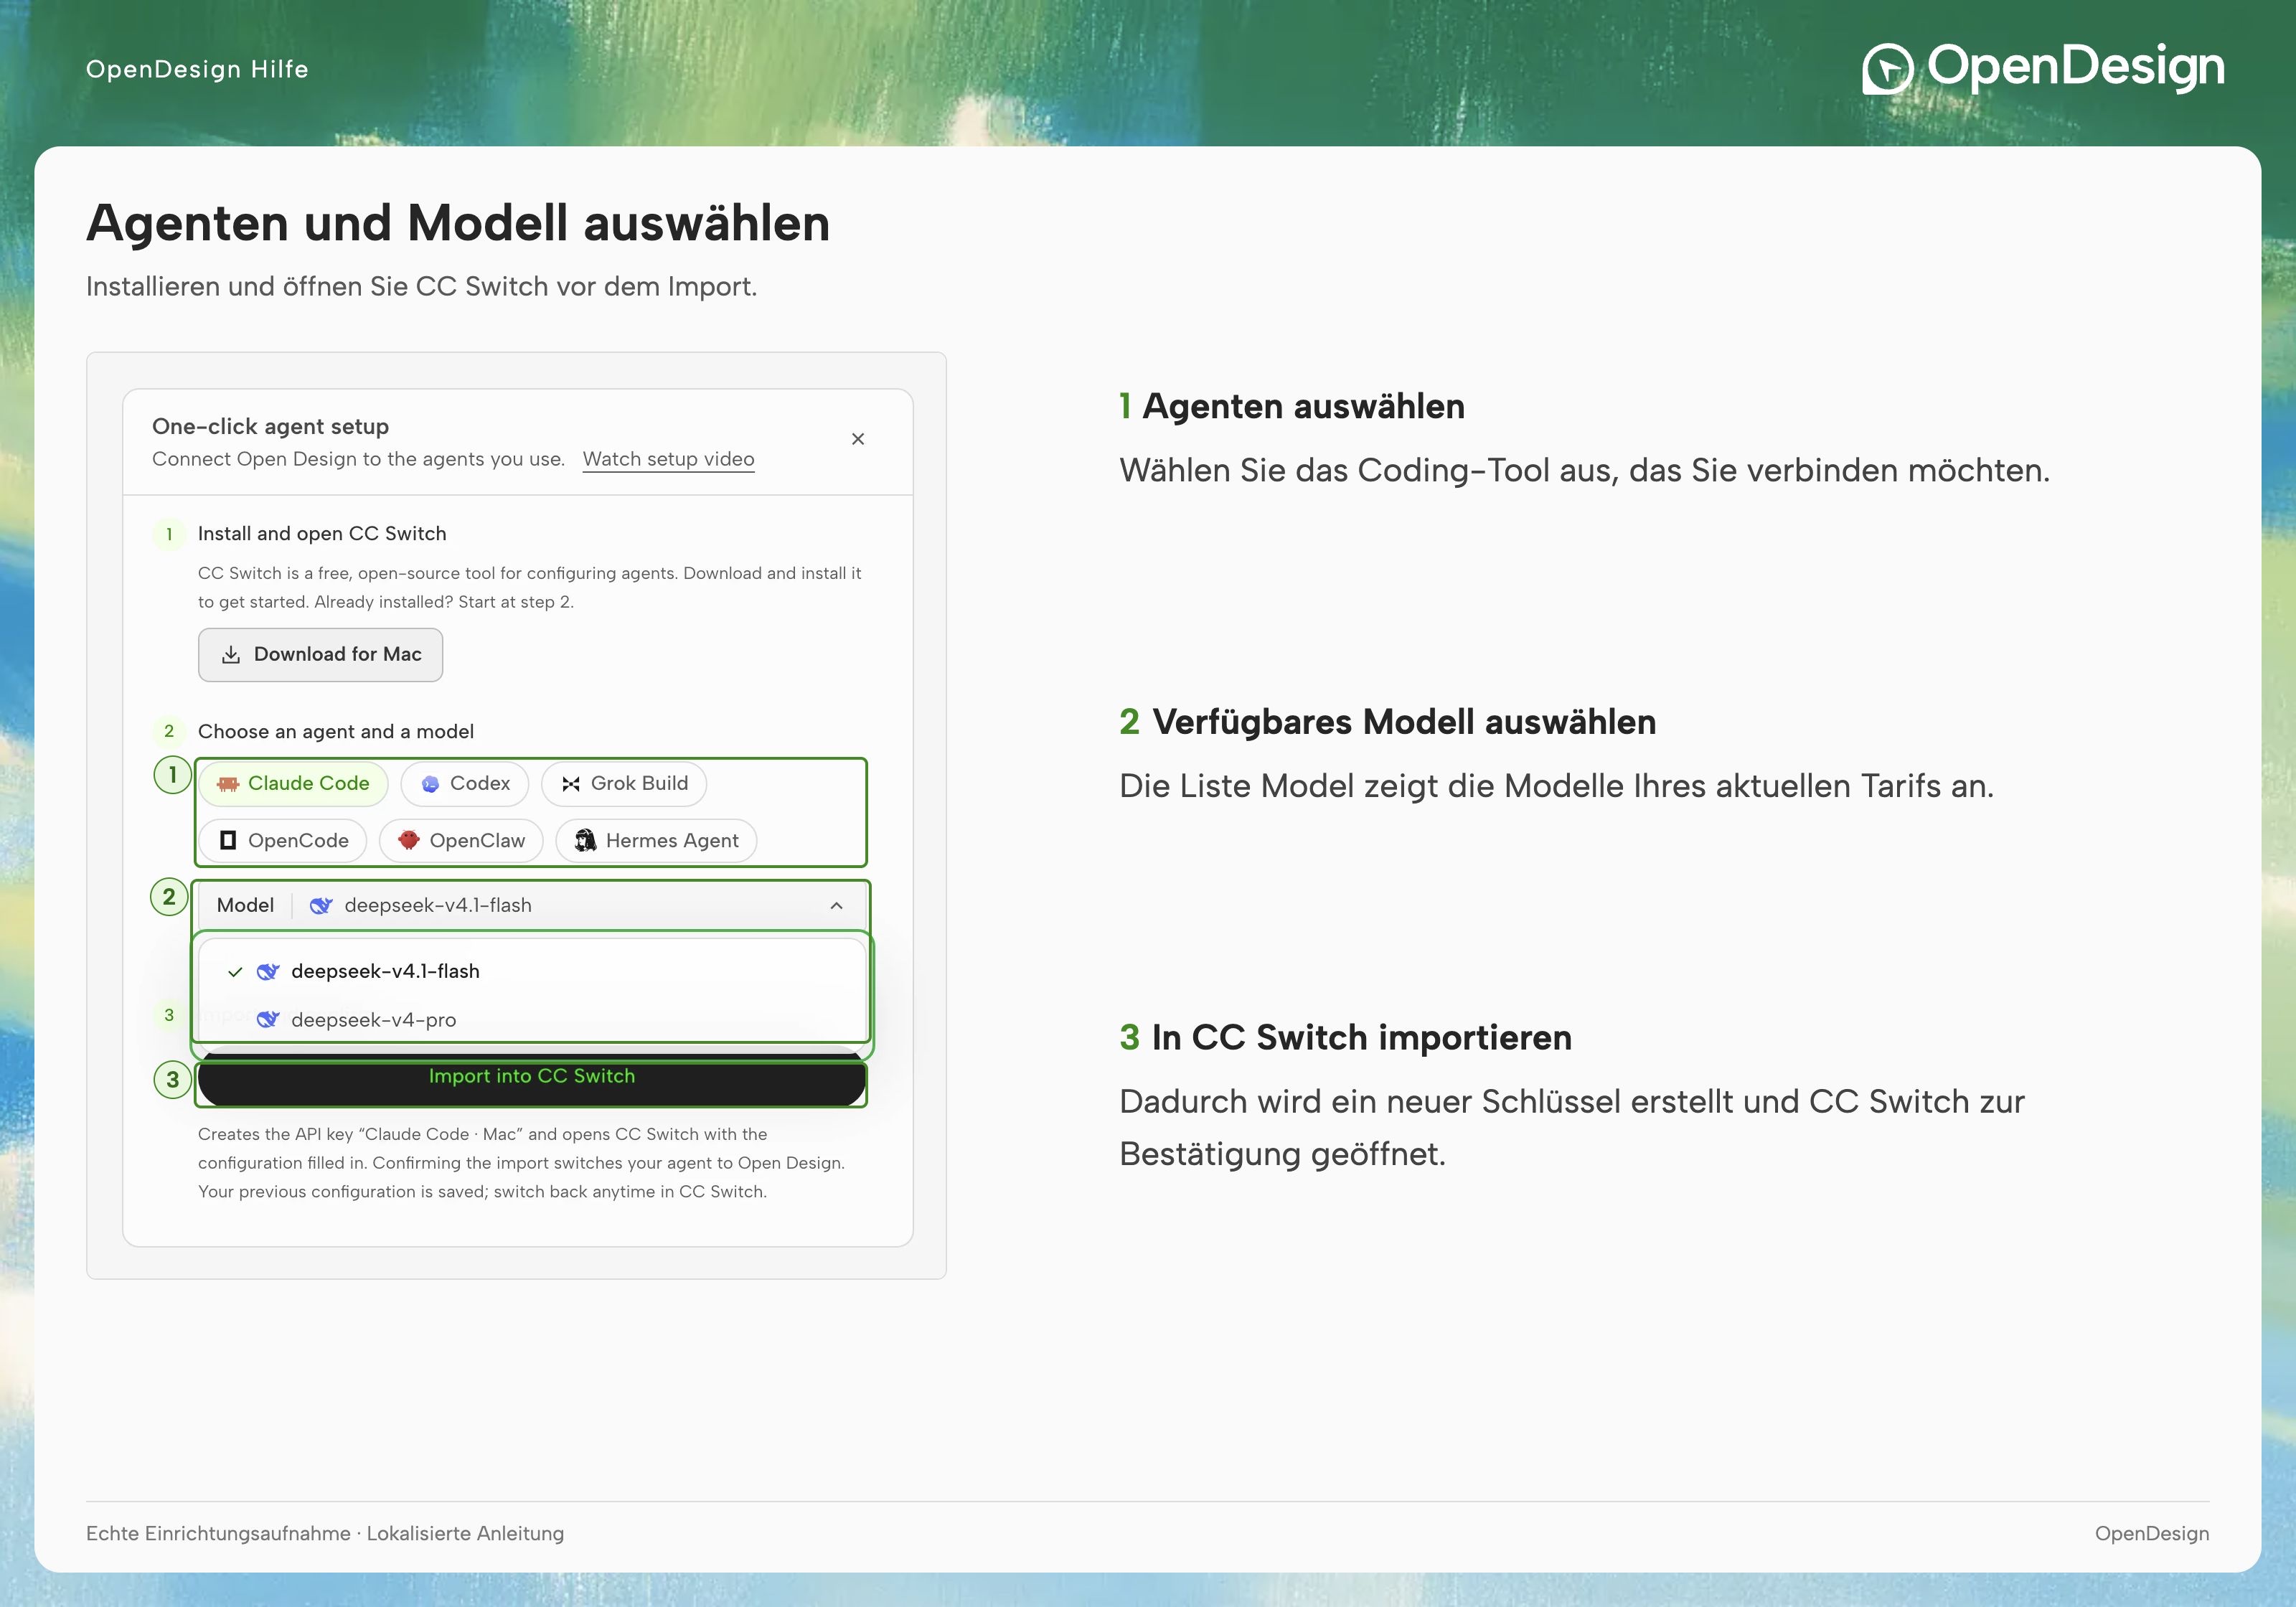
Task: Click the DeepSeek whale icon in Model field
Action: [321, 905]
